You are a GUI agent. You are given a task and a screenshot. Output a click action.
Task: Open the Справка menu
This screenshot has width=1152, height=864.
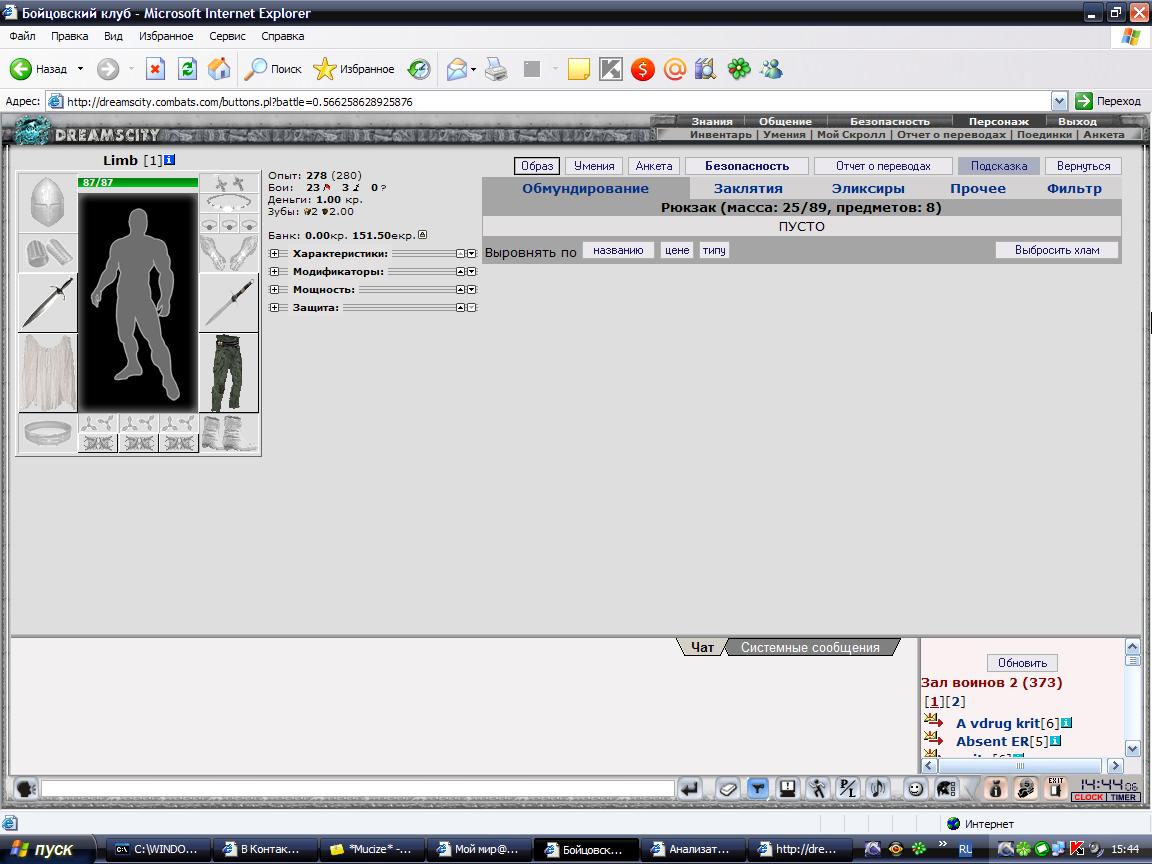coord(282,36)
